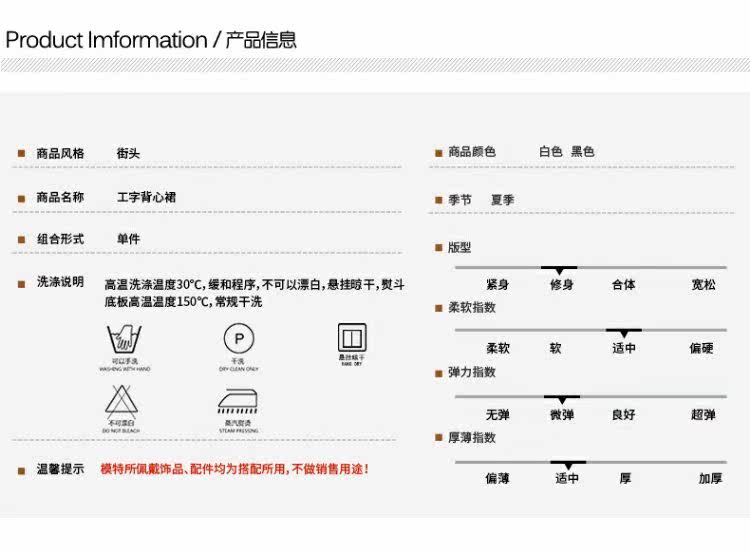Click the 宽松 fit option
Screen dimensions: 750x553
click(x=704, y=285)
